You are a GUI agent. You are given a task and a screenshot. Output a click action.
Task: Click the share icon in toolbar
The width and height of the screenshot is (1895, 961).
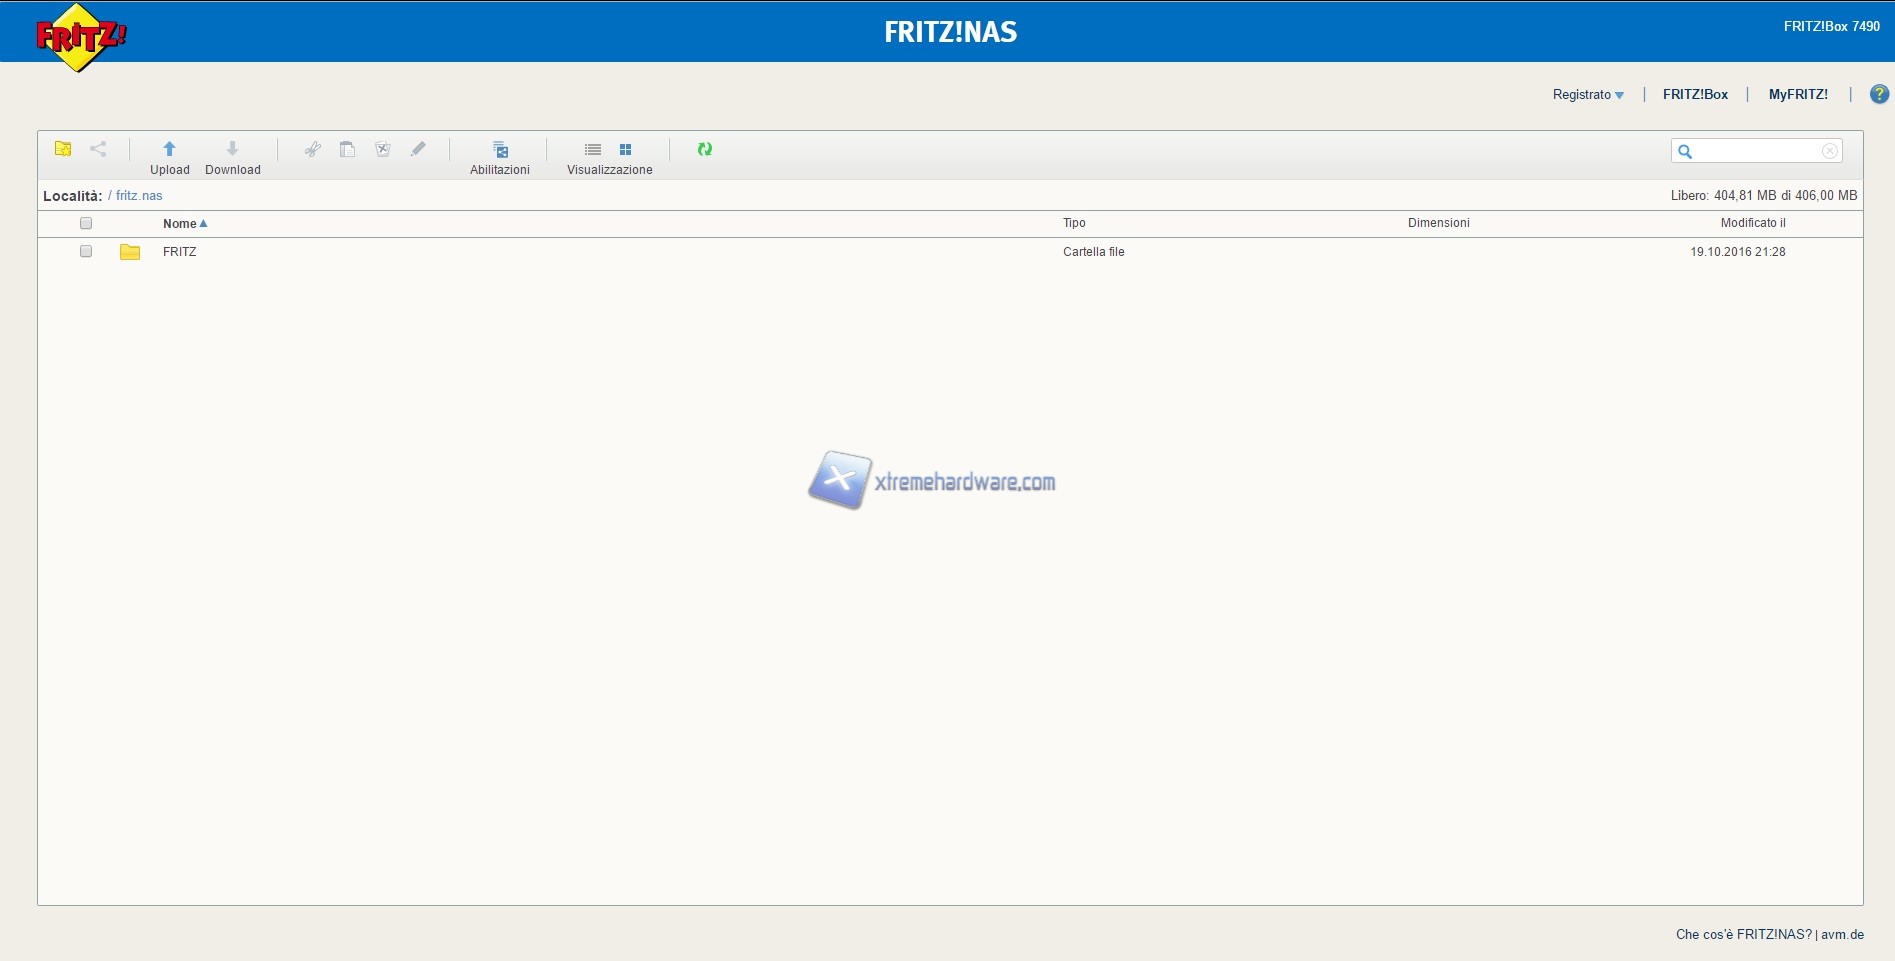pyautogui.click(x=98, y=149)
